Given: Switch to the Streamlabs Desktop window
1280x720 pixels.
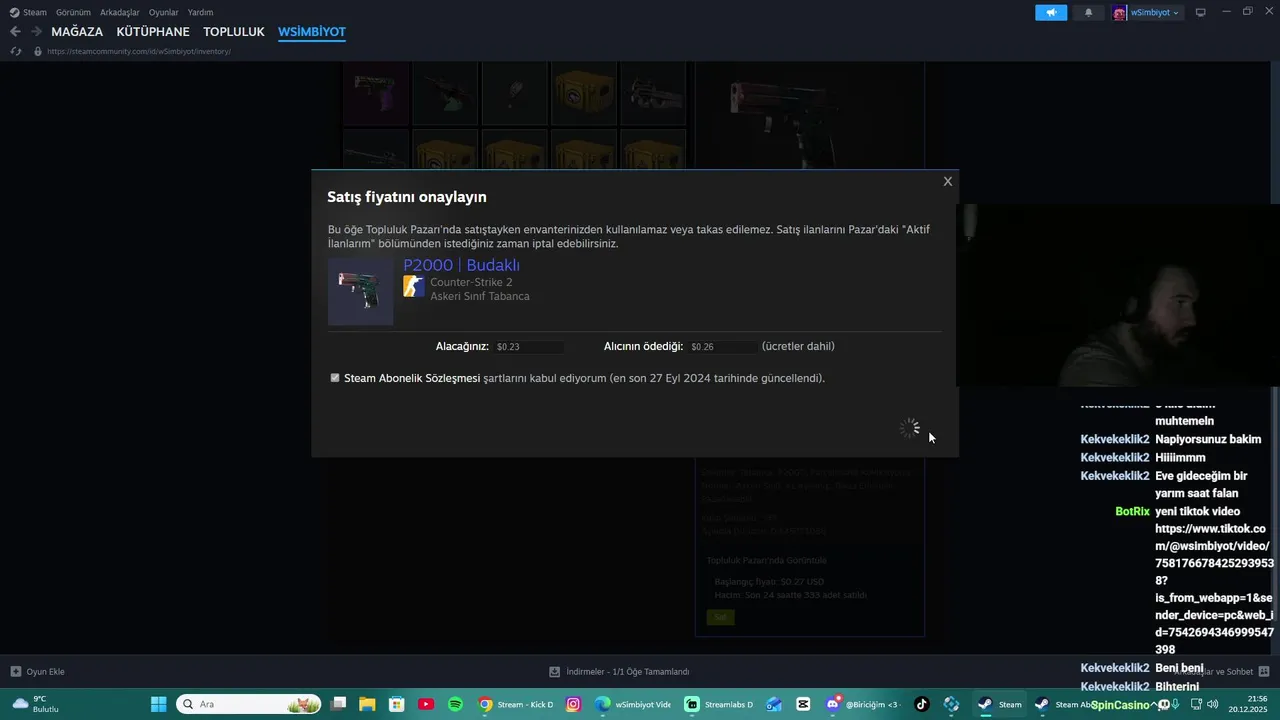Looking at the screenshot, I should [720, 704].
